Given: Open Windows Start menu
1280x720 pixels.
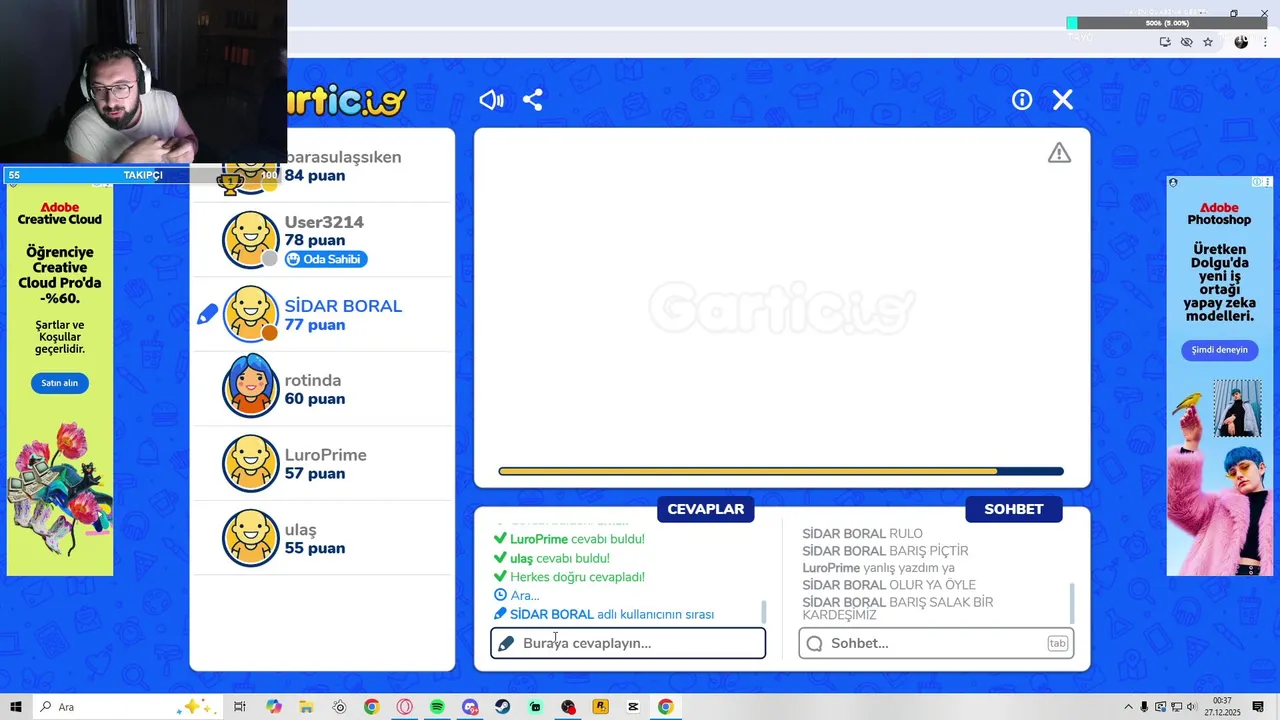Looking at the screenshot, I should coord(16,707).
